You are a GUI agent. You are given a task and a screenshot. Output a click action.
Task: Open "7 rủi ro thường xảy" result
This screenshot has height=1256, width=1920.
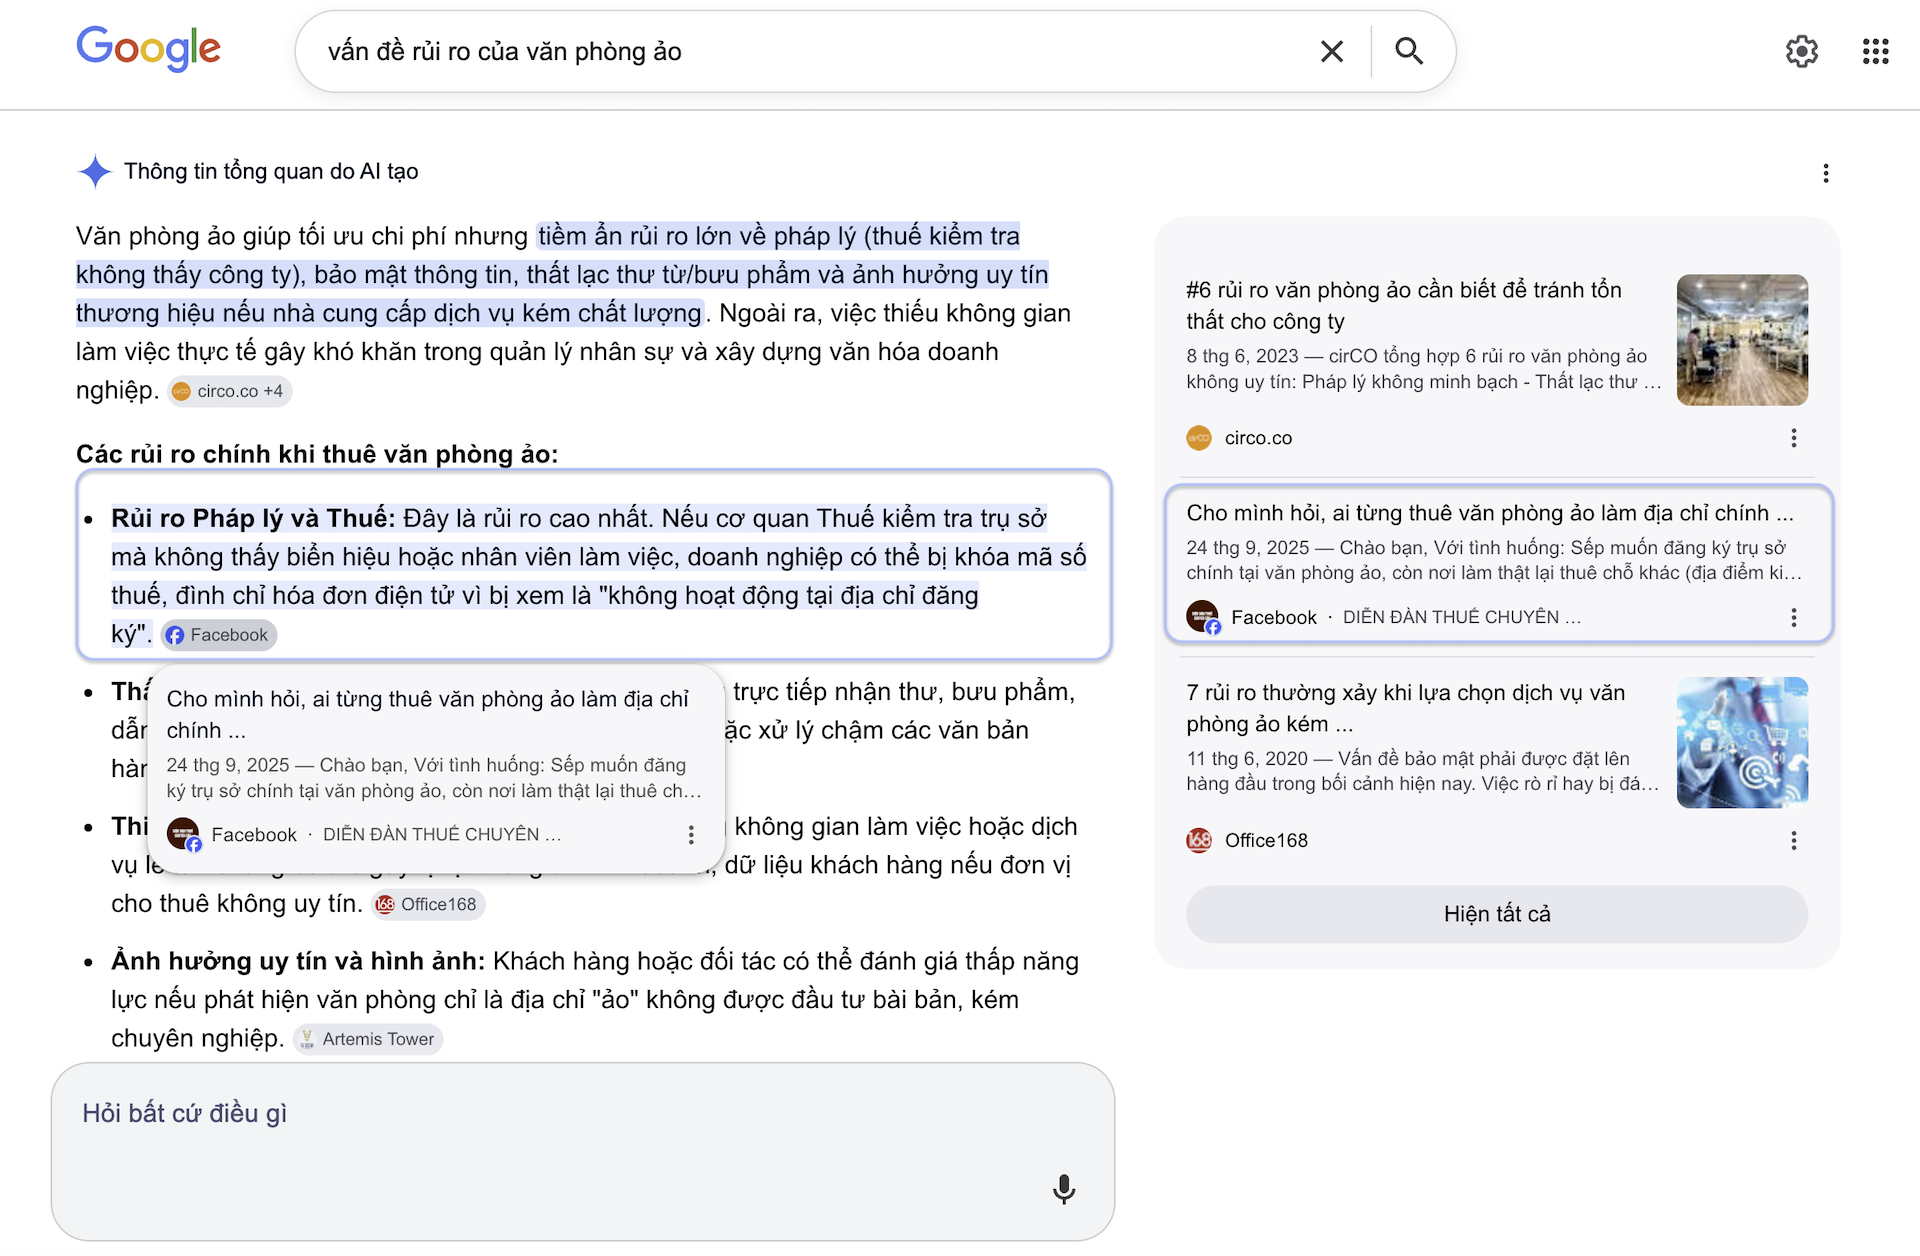coord(1405,708)
